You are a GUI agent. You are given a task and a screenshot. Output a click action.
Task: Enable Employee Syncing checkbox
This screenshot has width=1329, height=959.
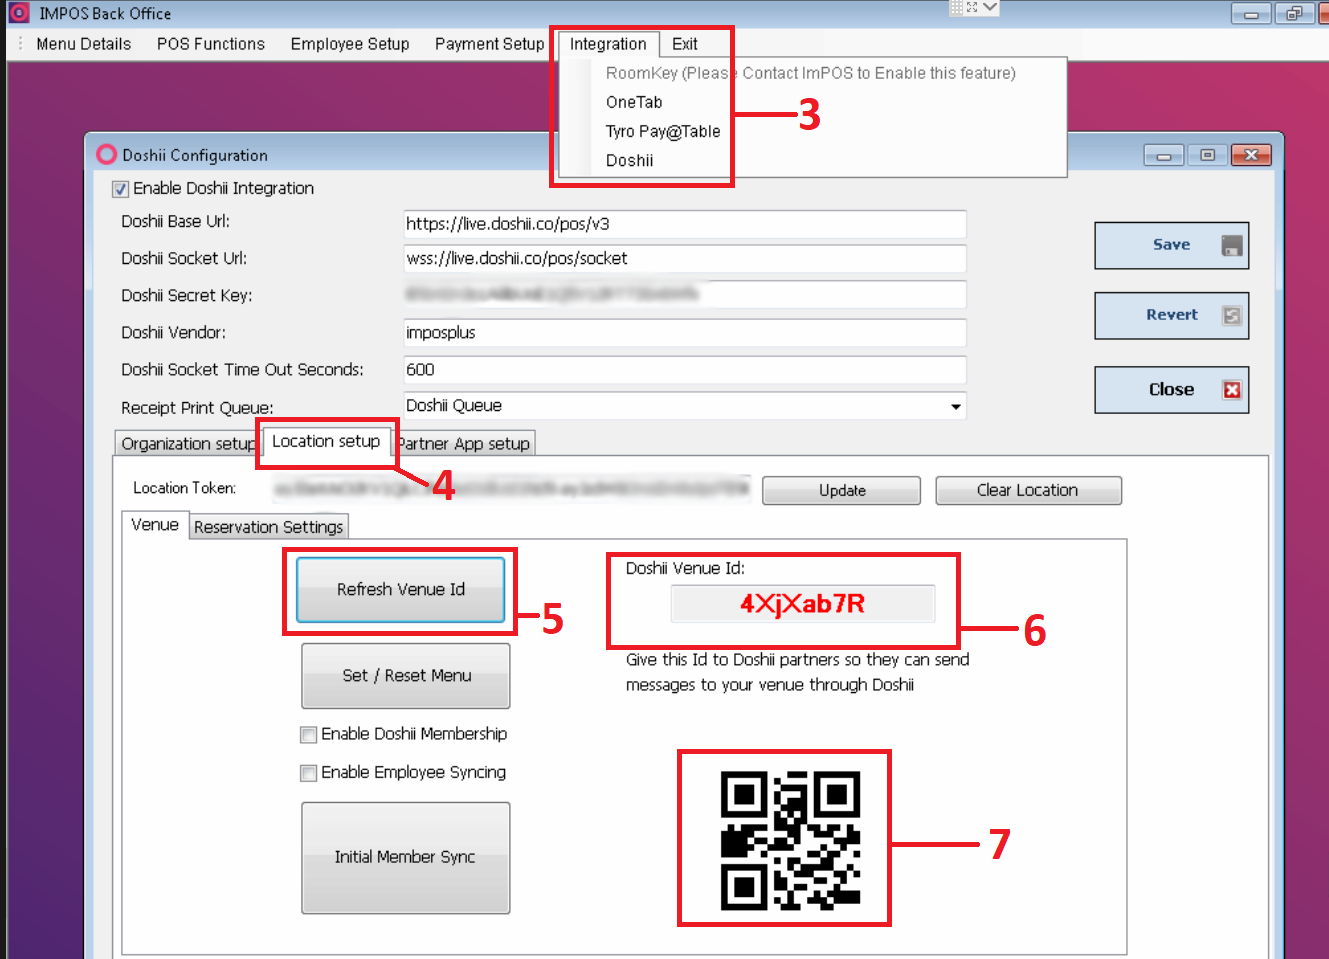pyautogui.click(x=309, y=773)
